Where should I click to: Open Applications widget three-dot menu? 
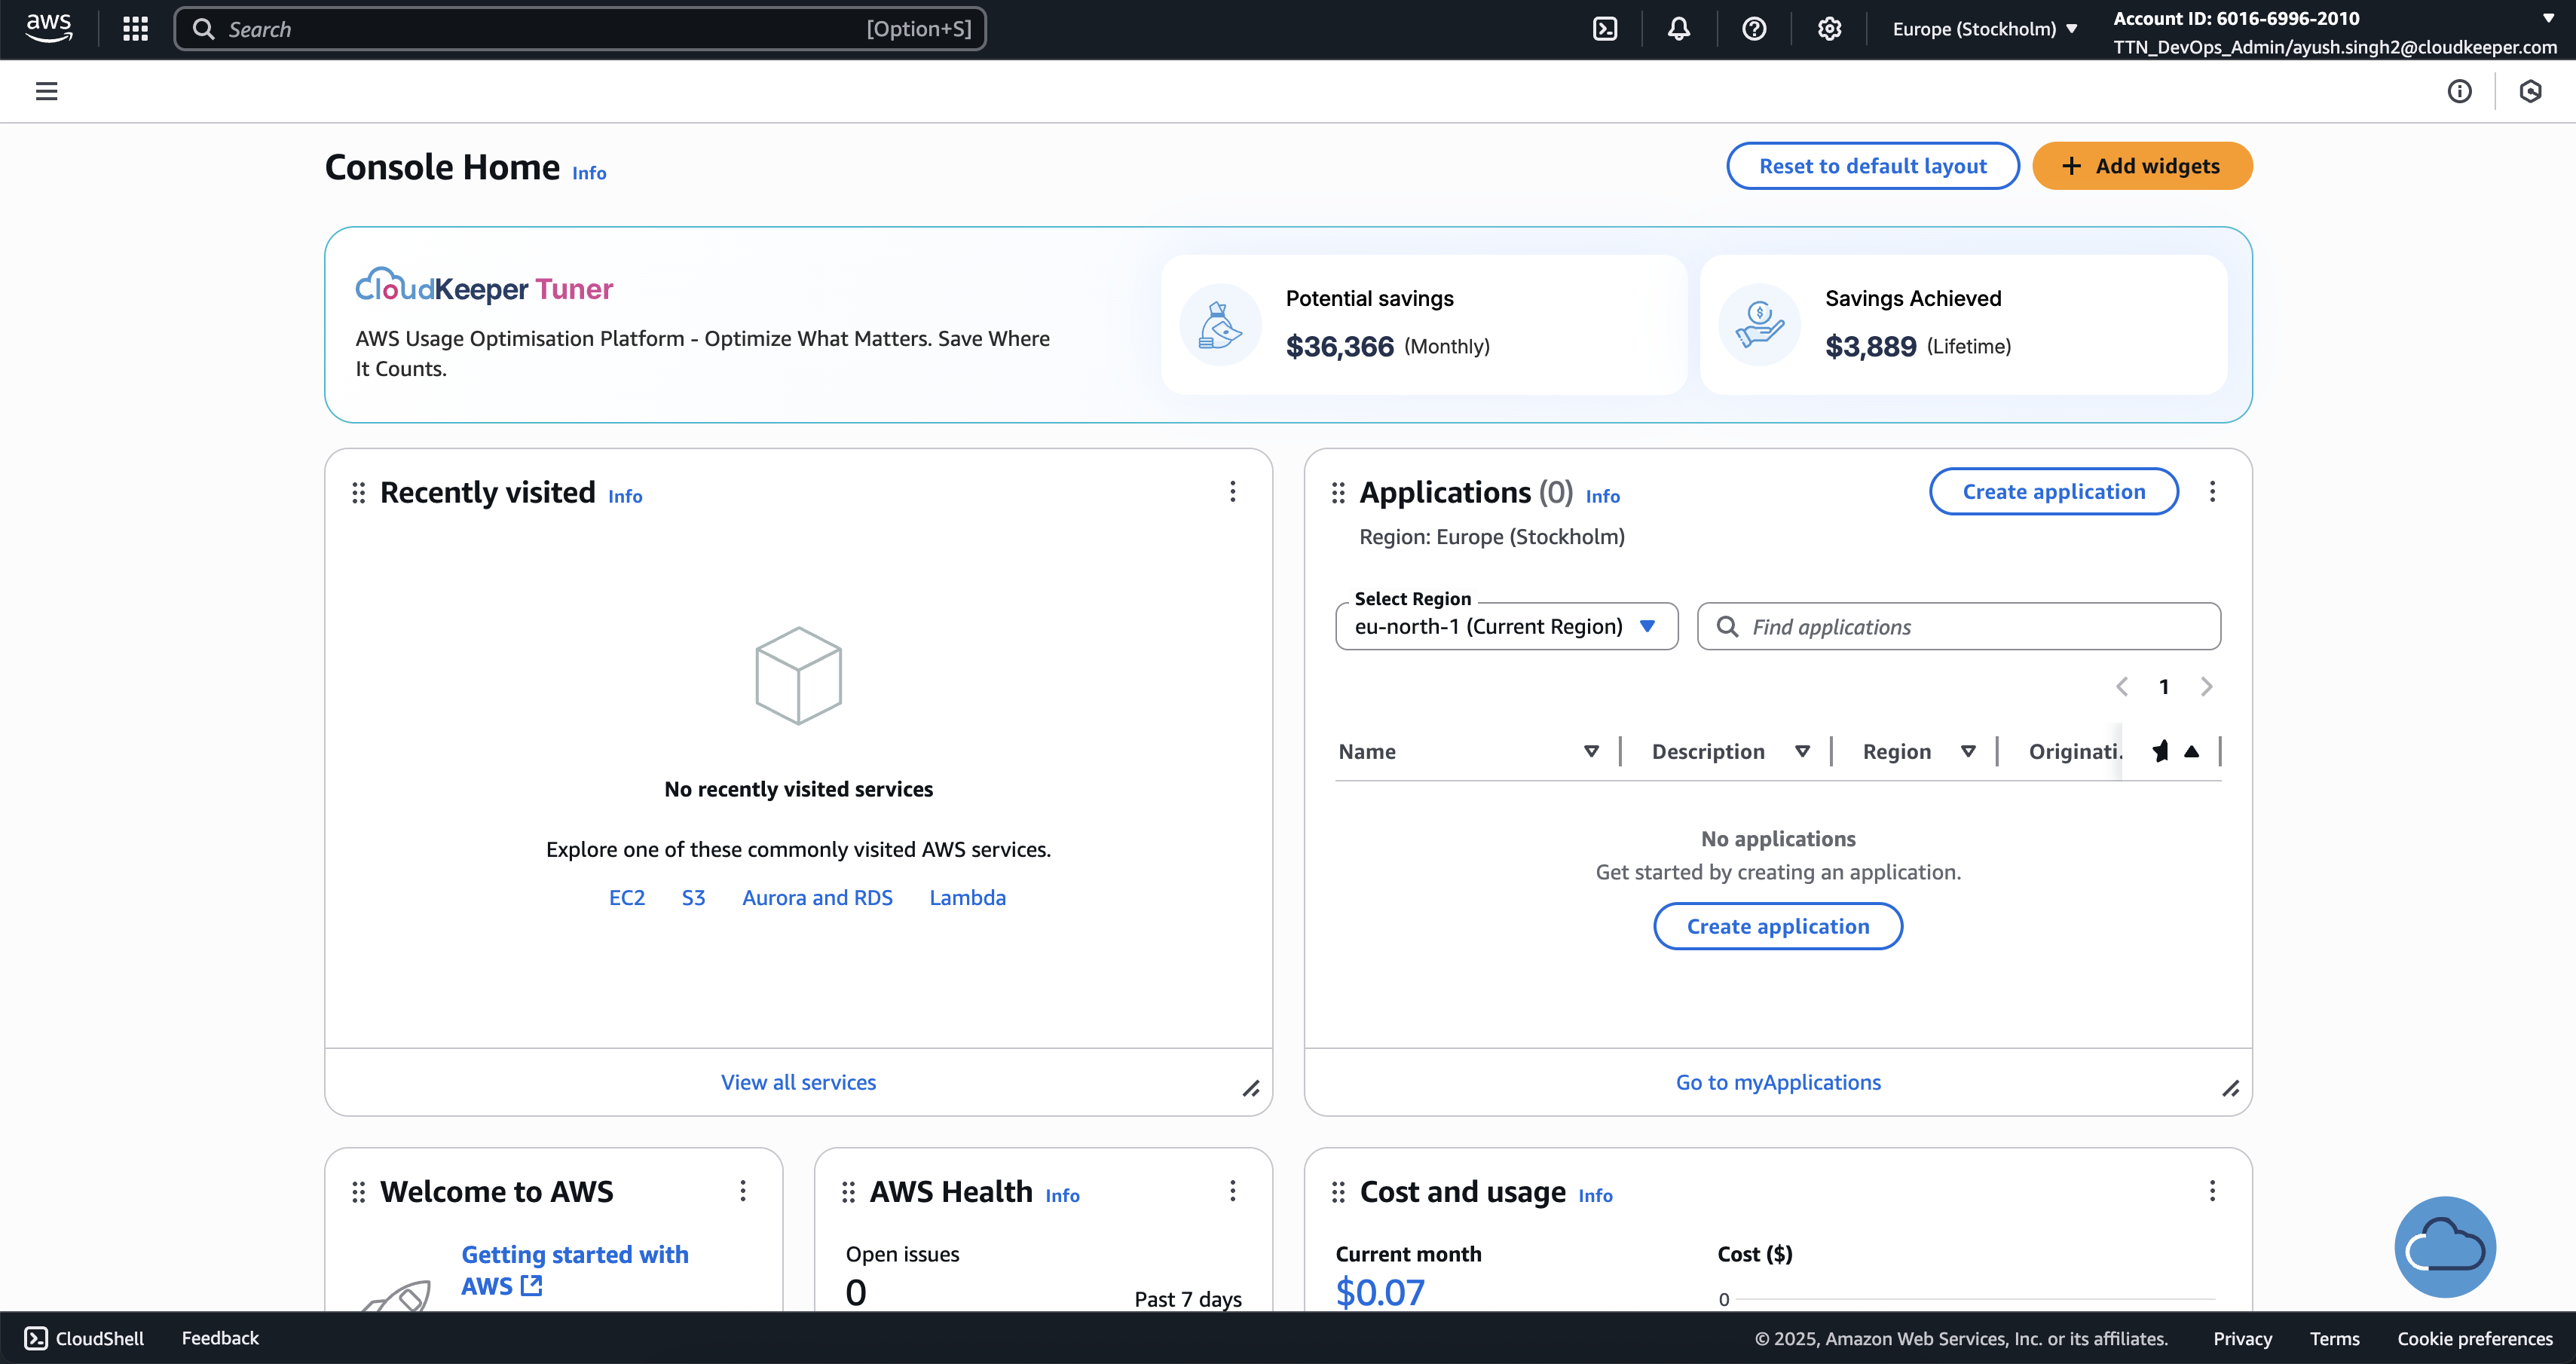pos(2212,491)
